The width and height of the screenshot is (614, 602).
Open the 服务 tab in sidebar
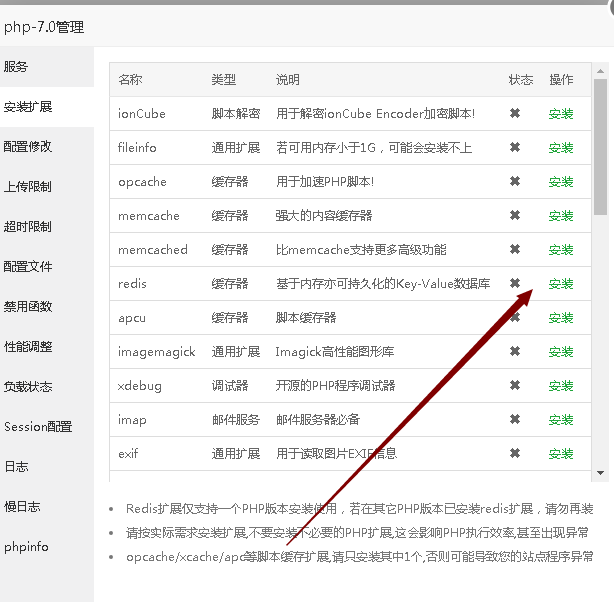tap(17, 67)
